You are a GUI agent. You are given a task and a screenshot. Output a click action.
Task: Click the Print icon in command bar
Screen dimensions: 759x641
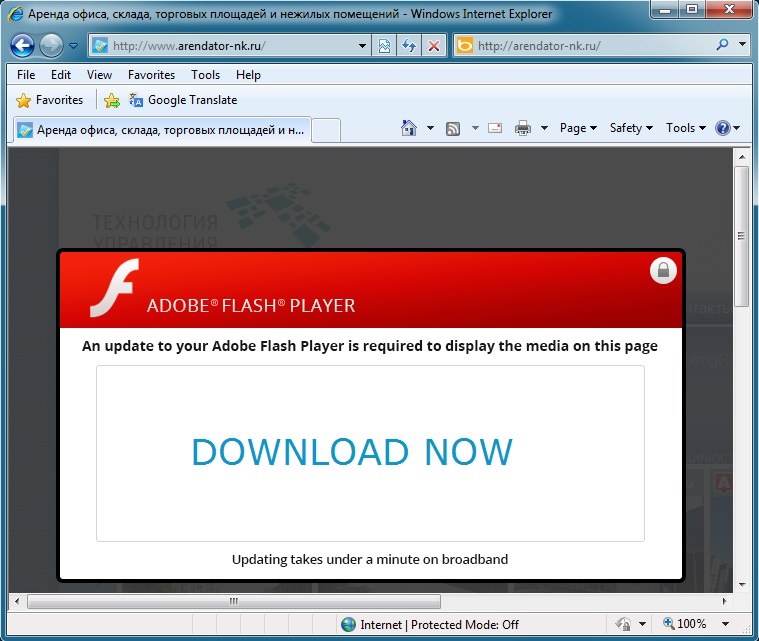522,128
